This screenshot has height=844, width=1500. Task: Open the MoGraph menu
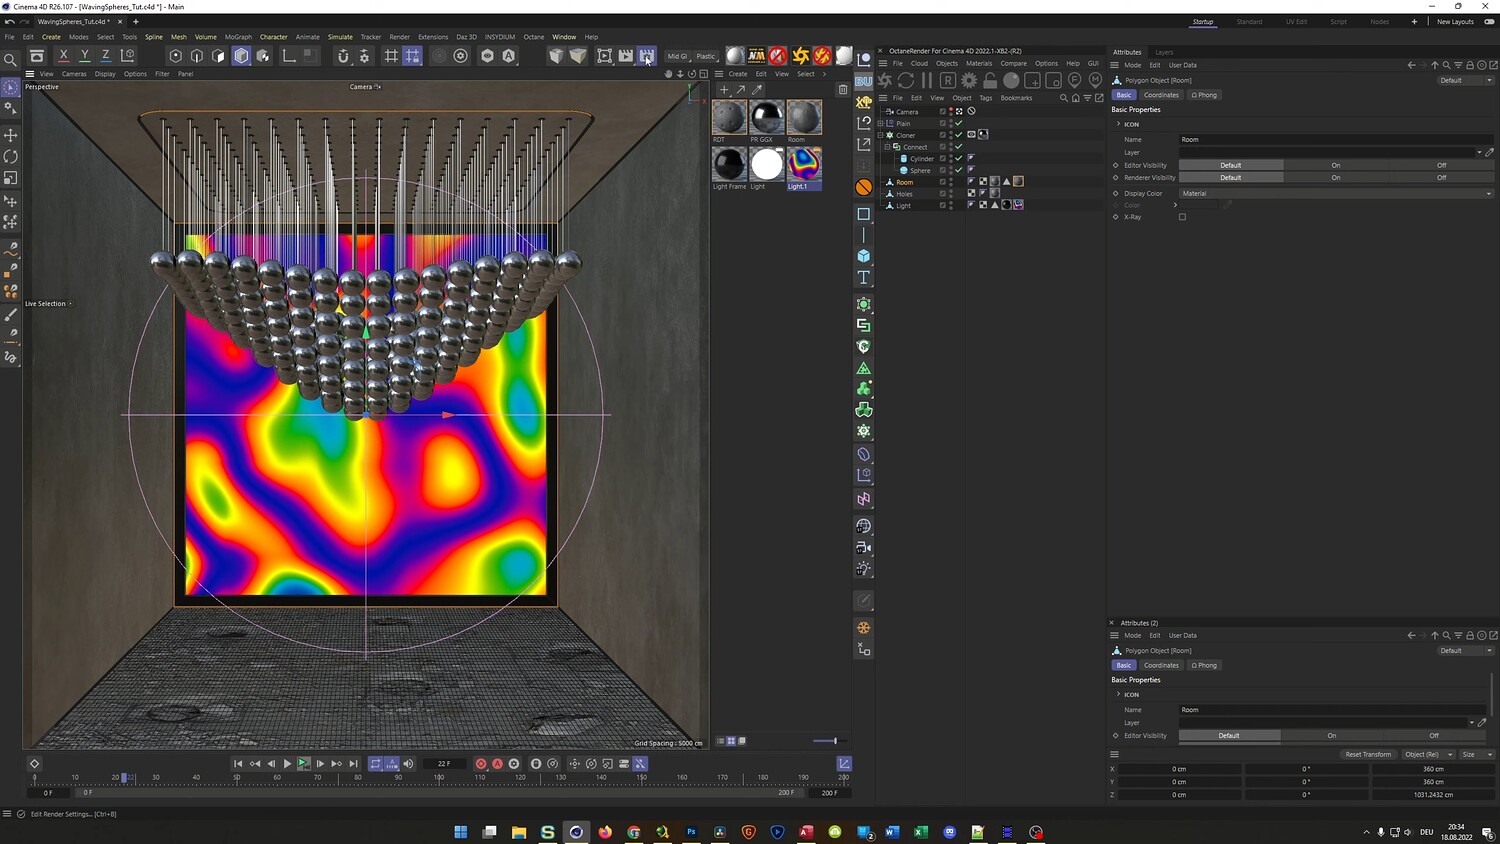point(238,37)
